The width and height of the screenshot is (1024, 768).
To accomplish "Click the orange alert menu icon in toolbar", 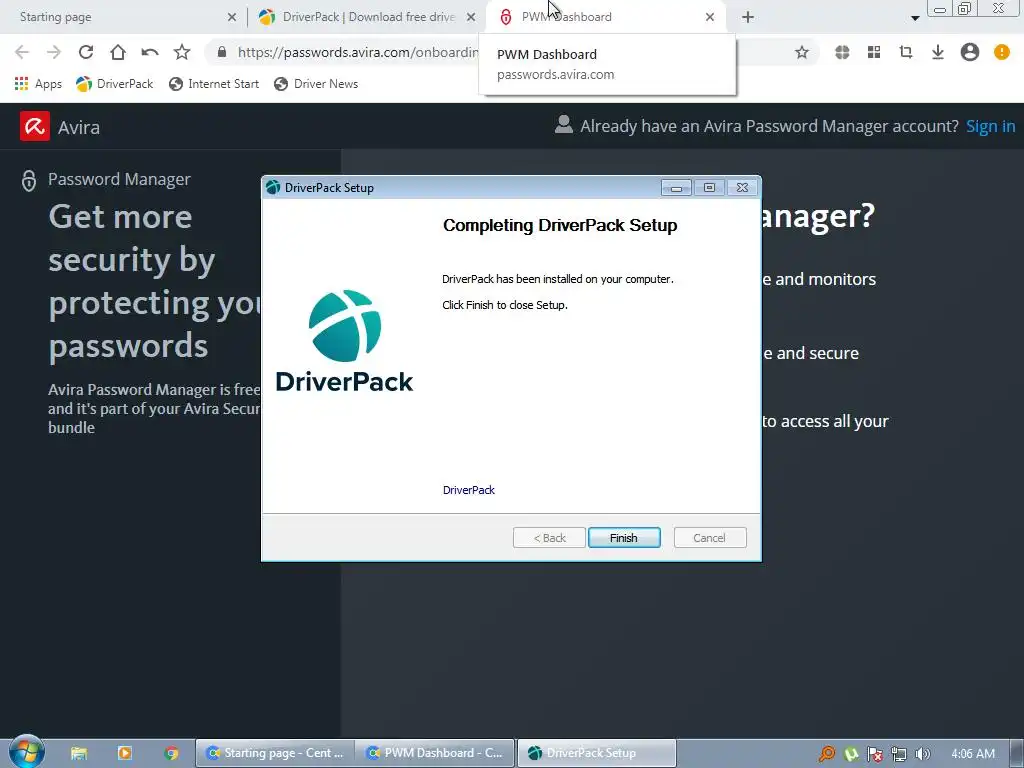I will (1002, 52).
